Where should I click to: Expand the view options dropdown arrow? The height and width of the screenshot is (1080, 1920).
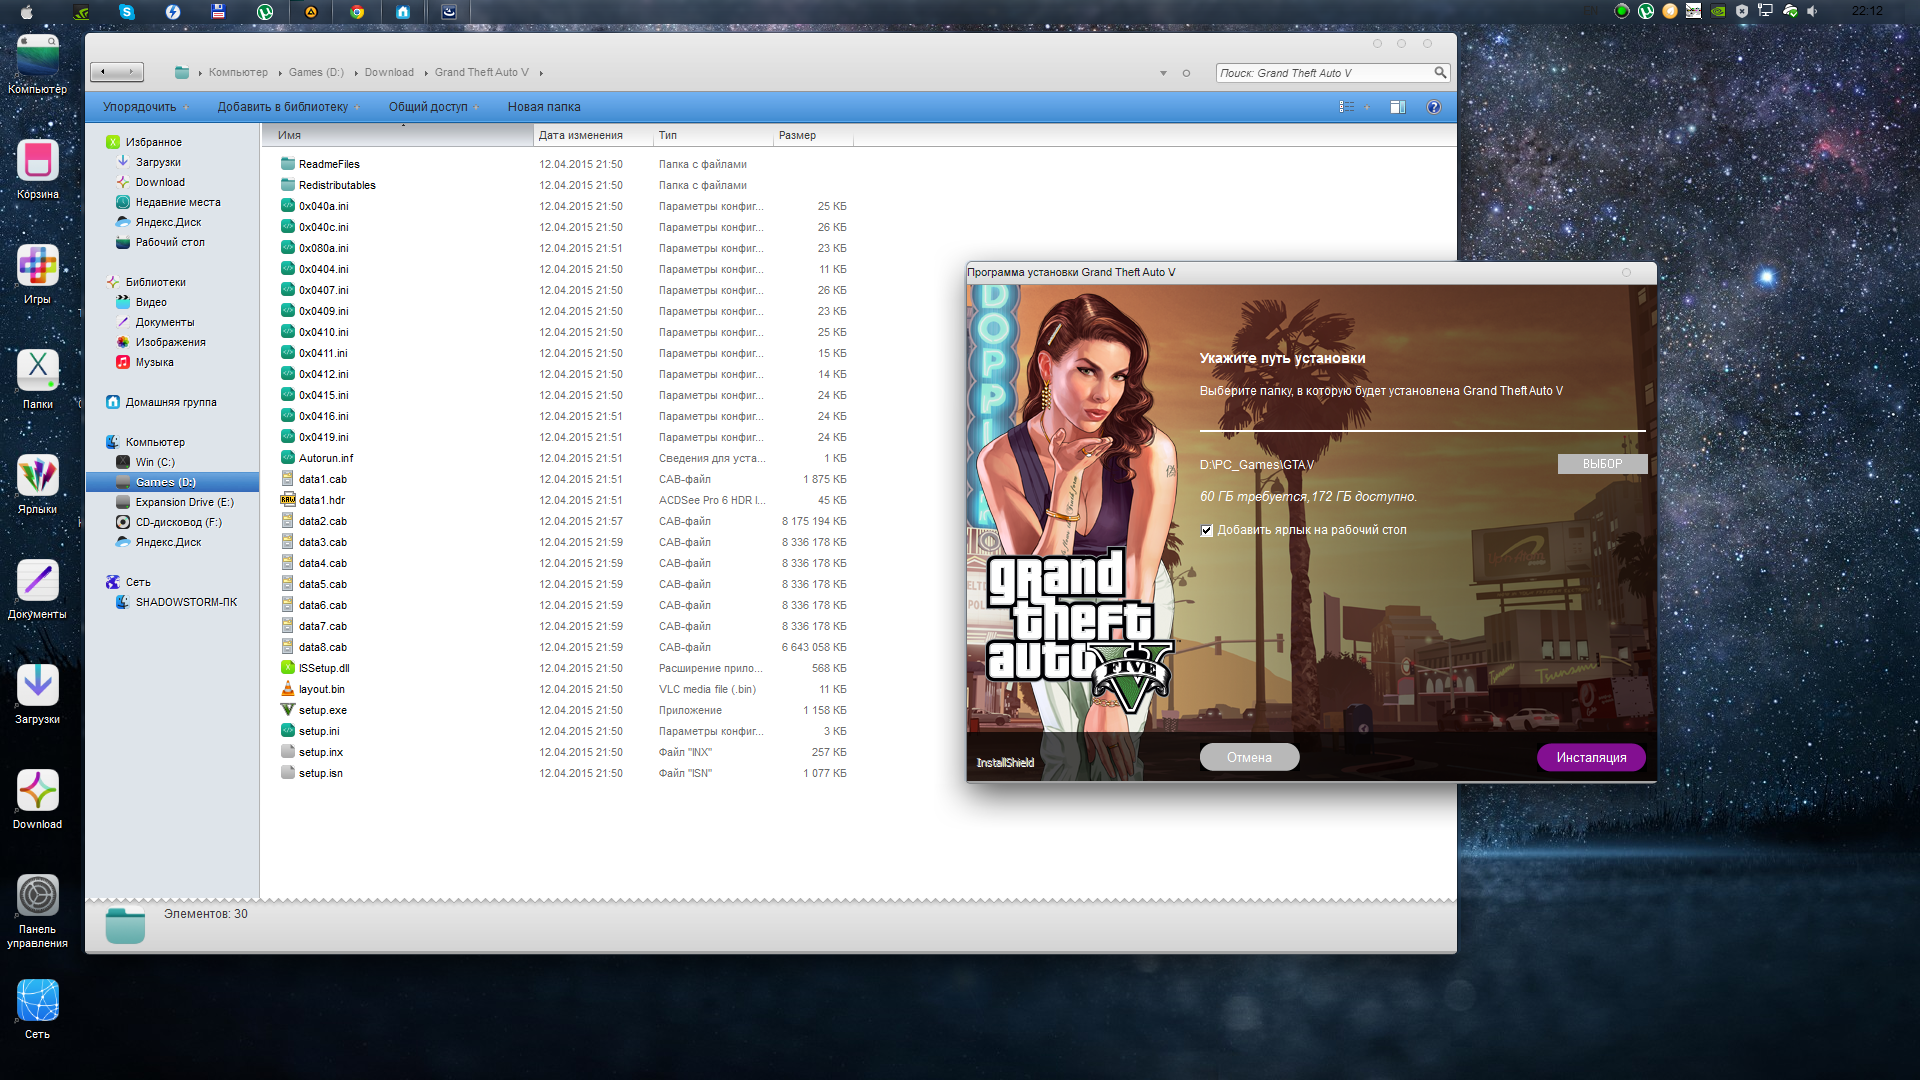coord(1367,107)
